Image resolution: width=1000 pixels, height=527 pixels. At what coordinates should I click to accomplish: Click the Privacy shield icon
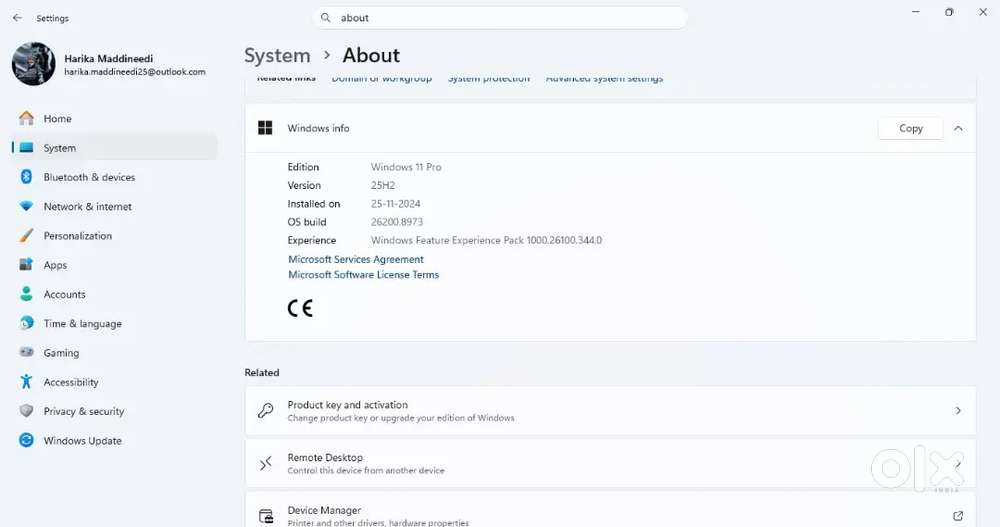26,411
